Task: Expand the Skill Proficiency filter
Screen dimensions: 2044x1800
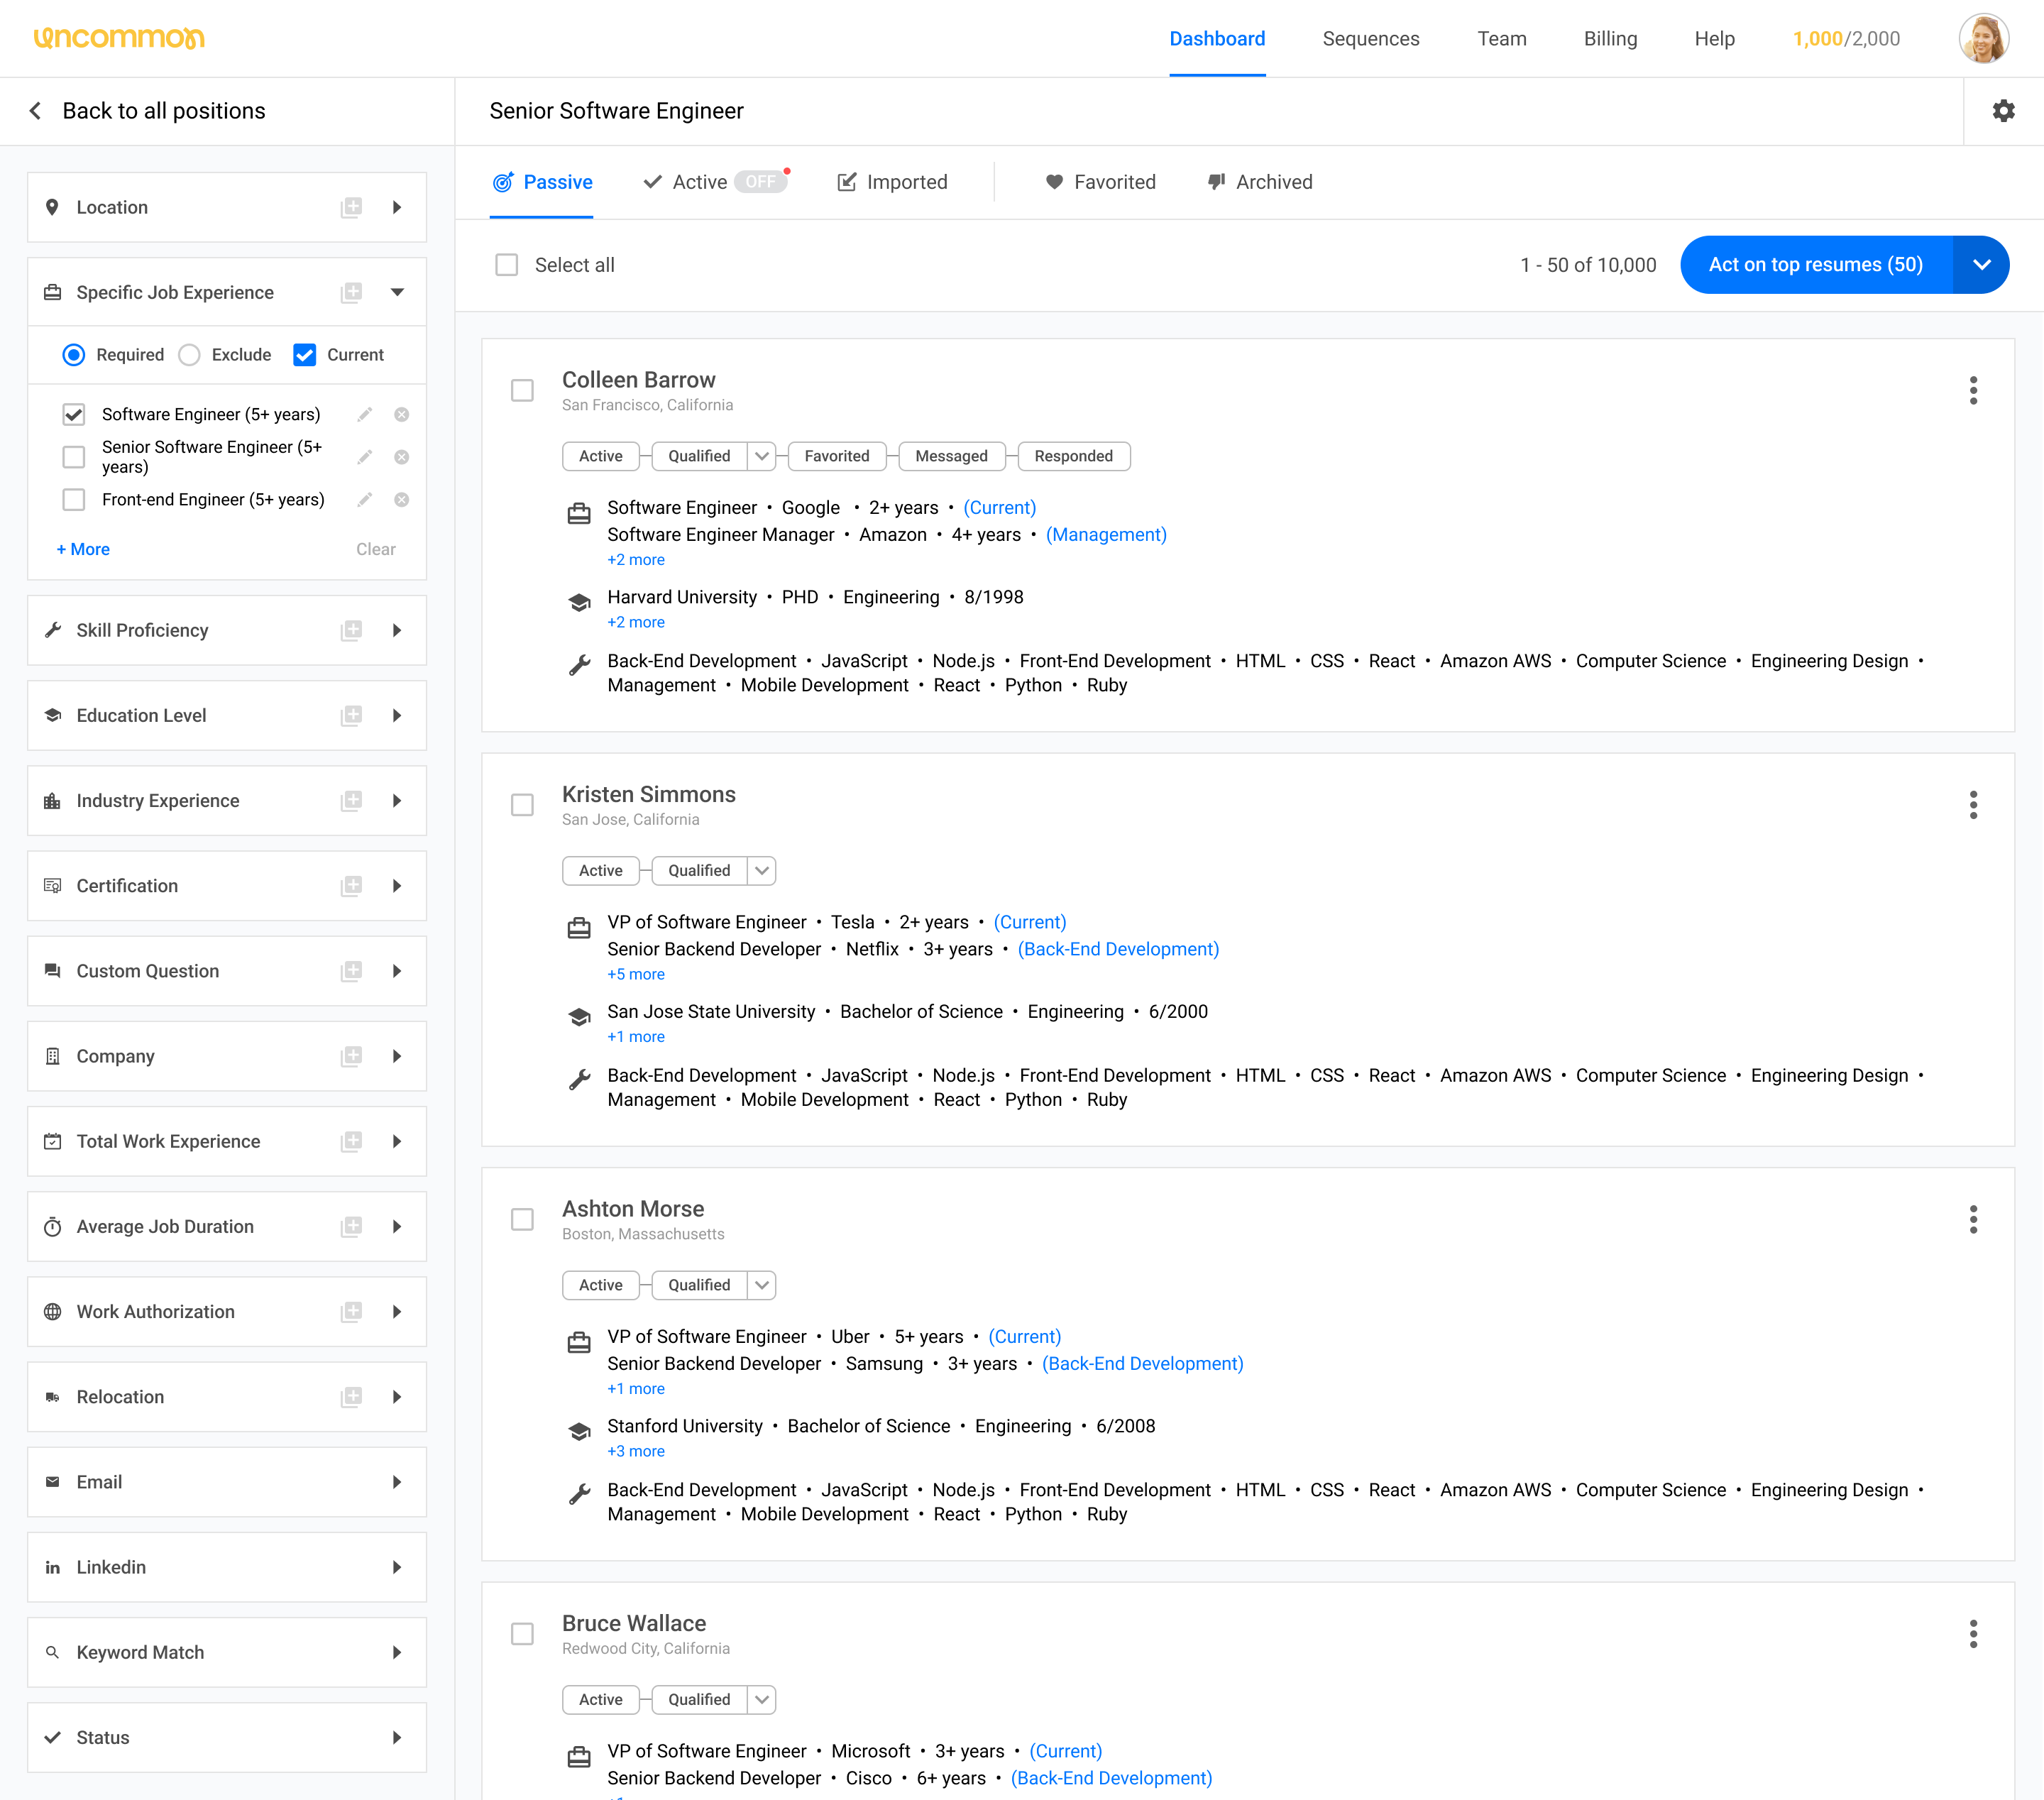Action: [x=397, y=630]
